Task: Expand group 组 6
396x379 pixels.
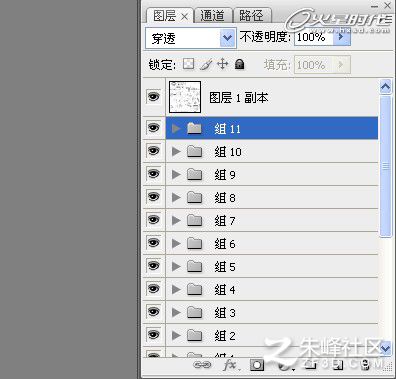Action: coord(176,244)
